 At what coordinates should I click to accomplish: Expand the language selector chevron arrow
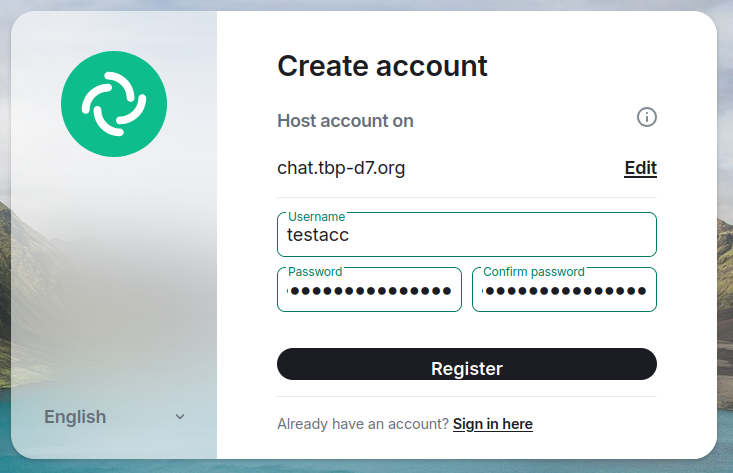[180, 417]
